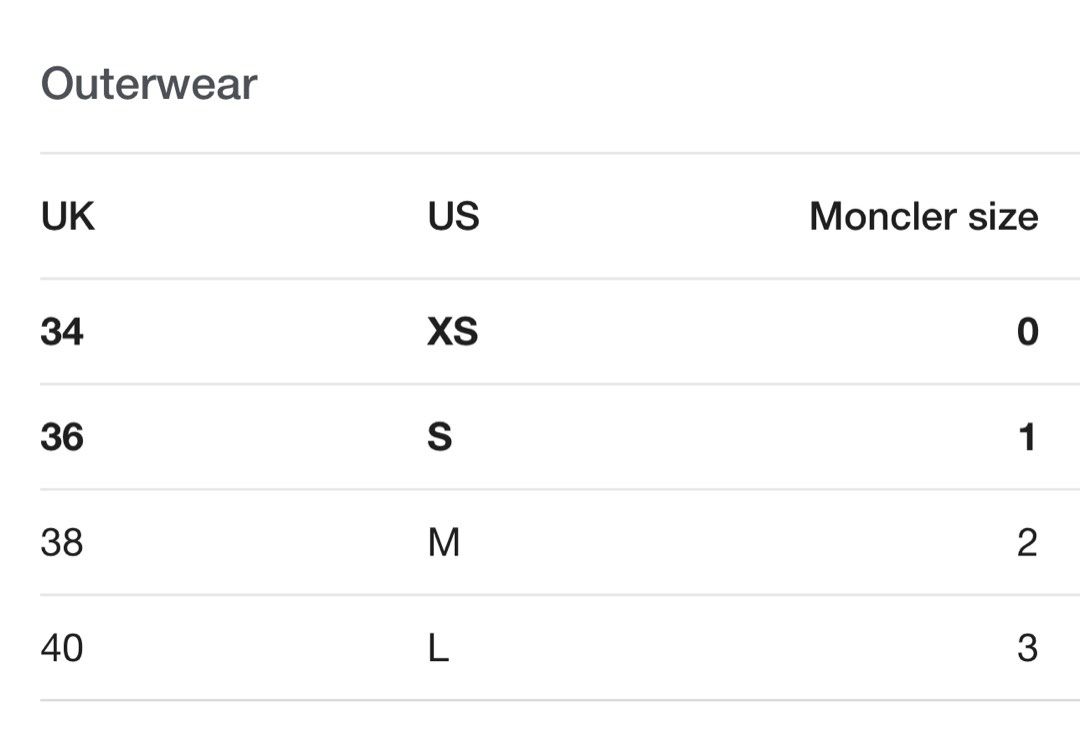This screenshot has width=1080, height=731.
Task: Select Moncler size 1 value
Action: click(1028, 437)
